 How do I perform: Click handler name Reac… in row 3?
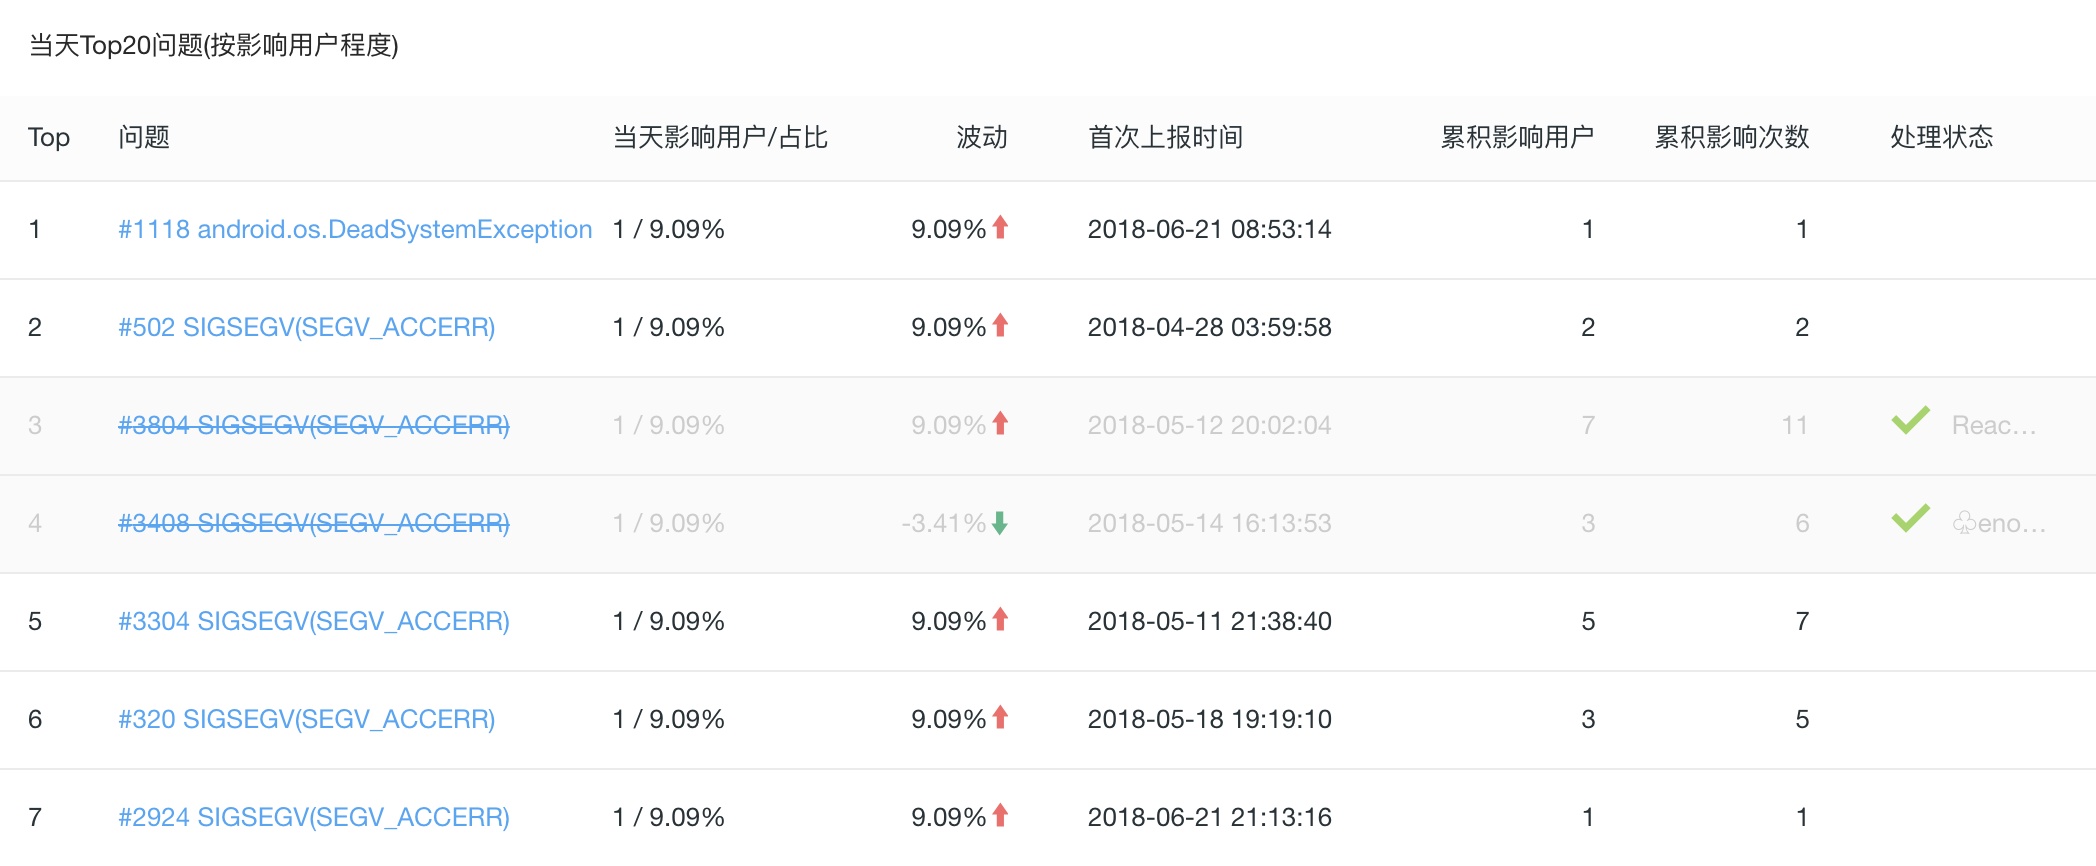tap(1994, 425)
